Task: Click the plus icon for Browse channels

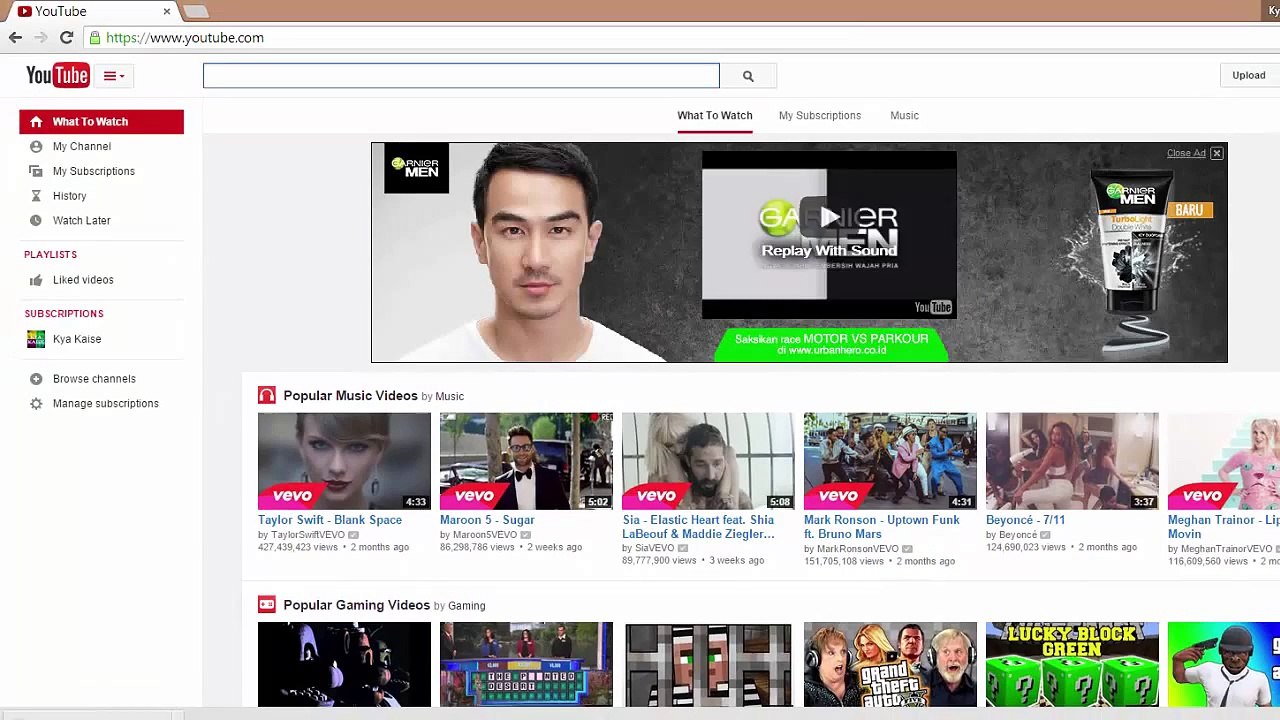Action: click(x=36, y=379)
